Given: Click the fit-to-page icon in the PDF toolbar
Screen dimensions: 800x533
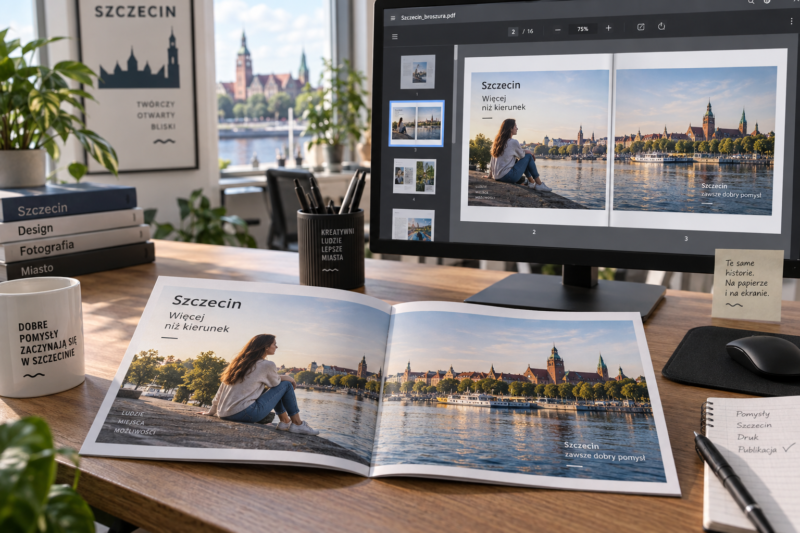Looking at the screenshot, I should coord(641,27).
